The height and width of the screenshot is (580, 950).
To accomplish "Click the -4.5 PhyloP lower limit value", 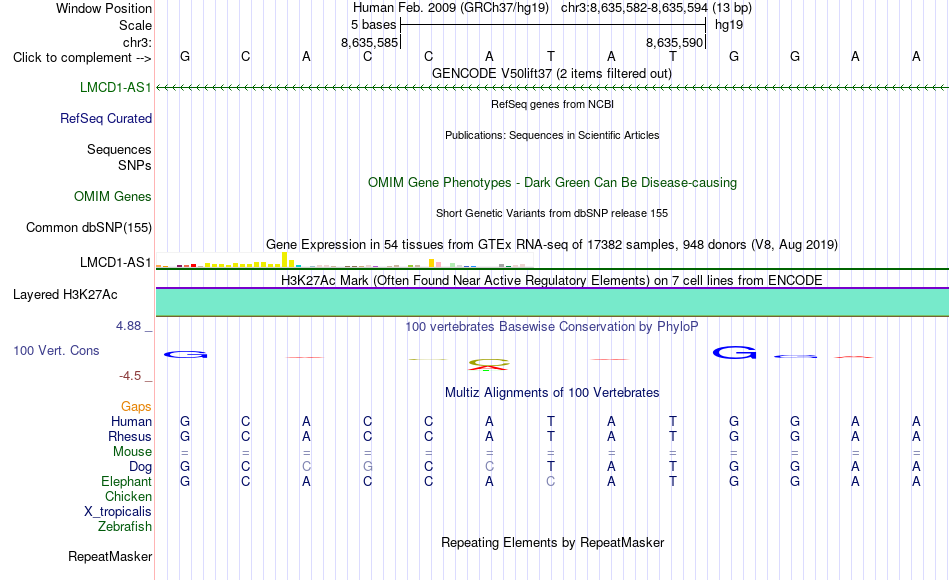I will click(130, 376).
